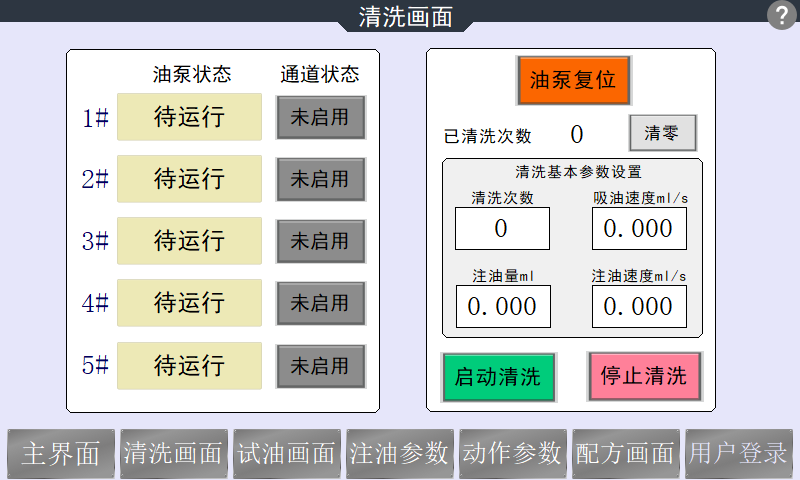800x480 pixels.
Task: Open the 动作参数 tab
Action: point(513,454)
